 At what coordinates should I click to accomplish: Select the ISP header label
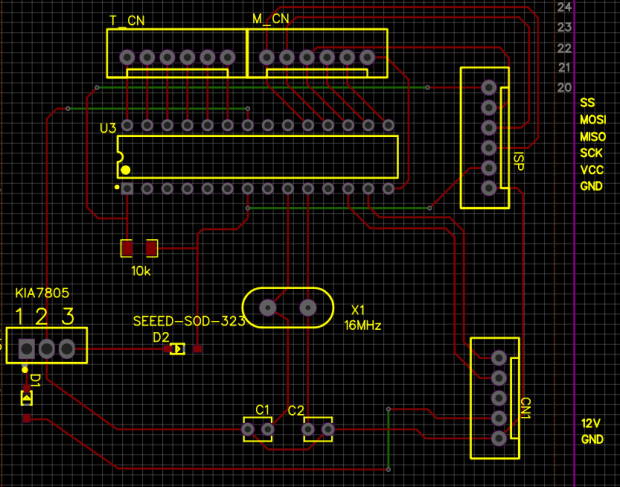518,161
